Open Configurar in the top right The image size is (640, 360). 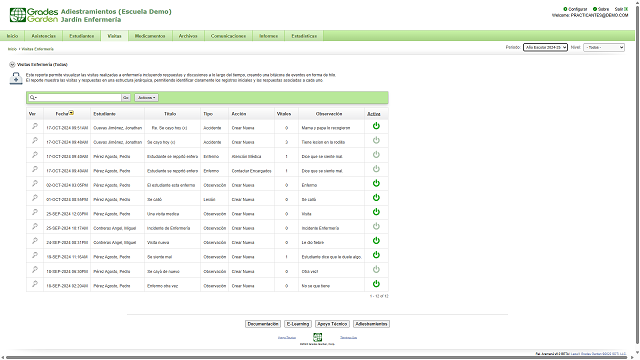coord(575,9)
